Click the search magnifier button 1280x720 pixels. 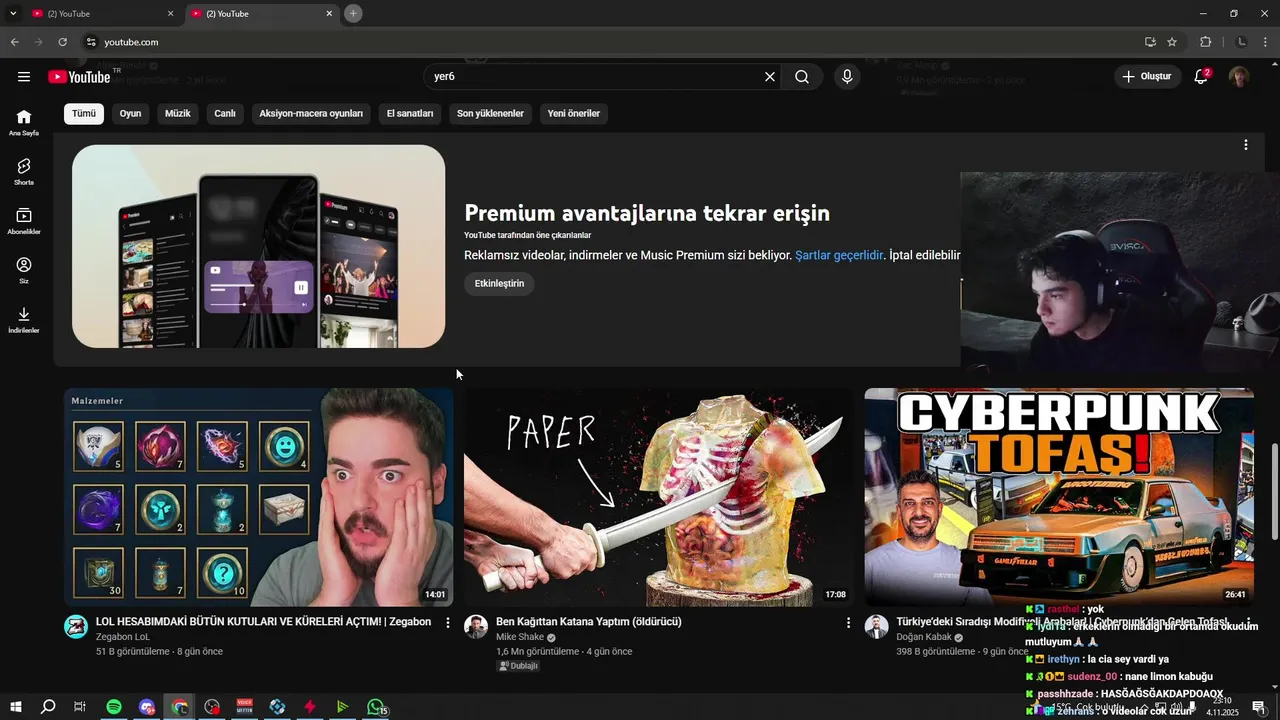(x=802, y=77)
